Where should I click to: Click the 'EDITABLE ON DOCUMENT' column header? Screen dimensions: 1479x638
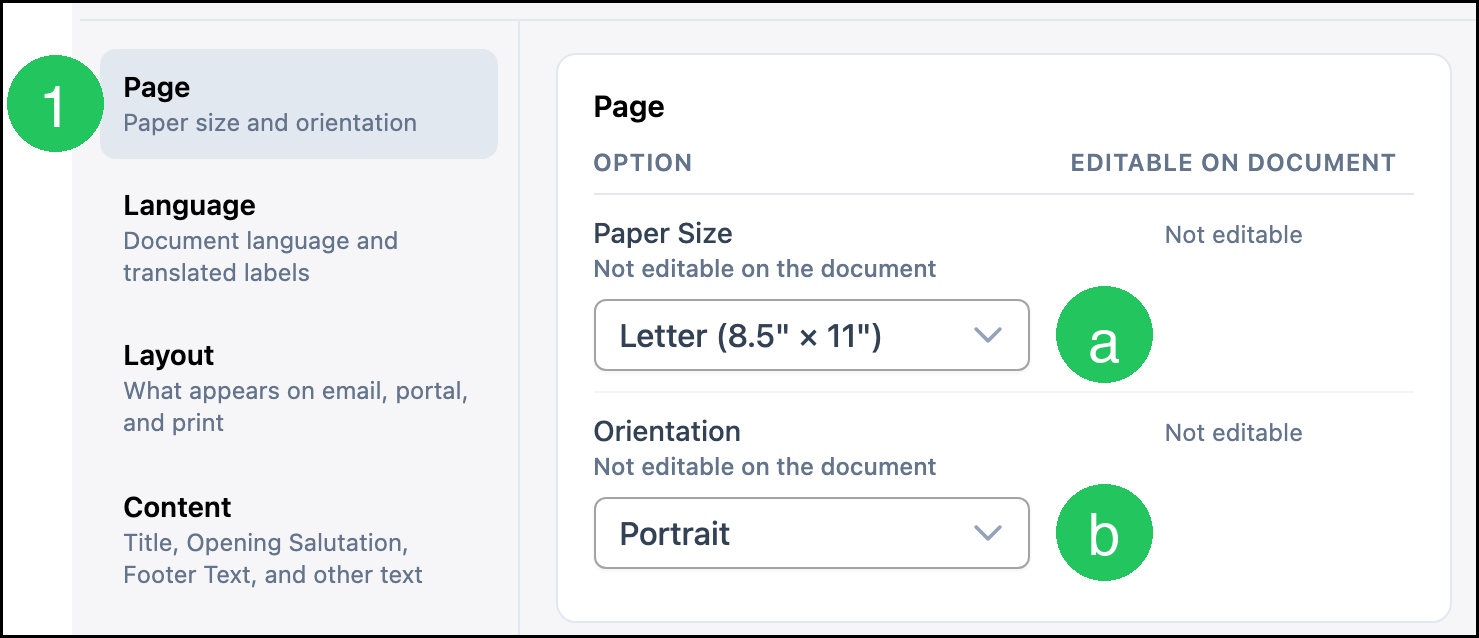coord(1233,163)
